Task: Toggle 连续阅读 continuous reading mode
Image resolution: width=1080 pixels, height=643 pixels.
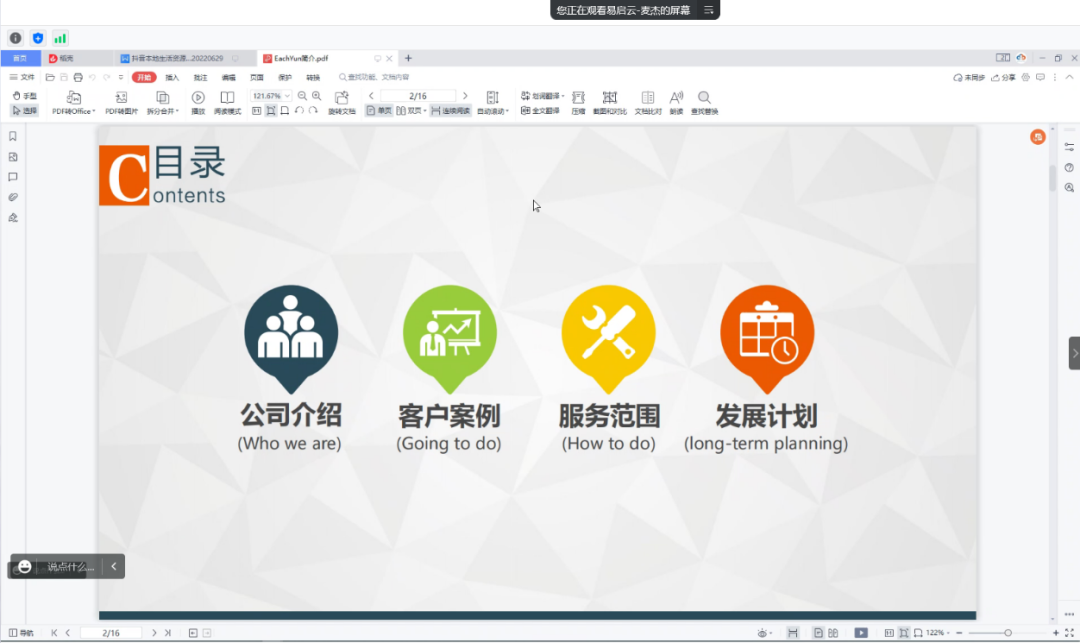Action: [x=450, y=111]
